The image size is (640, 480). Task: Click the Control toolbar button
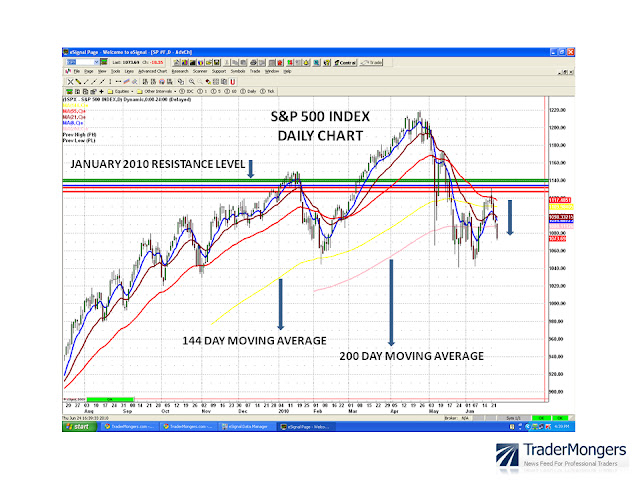[x=345, y=62]
